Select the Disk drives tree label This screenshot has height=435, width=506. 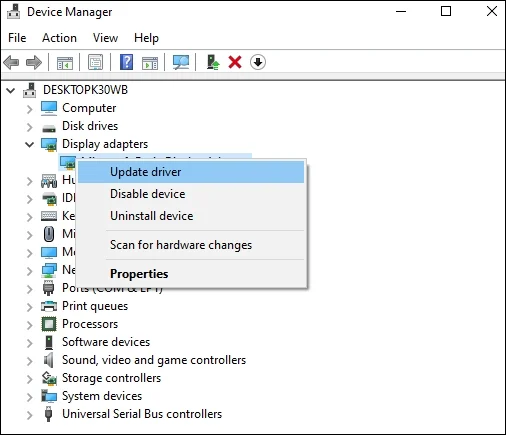[x=90, y=126]
